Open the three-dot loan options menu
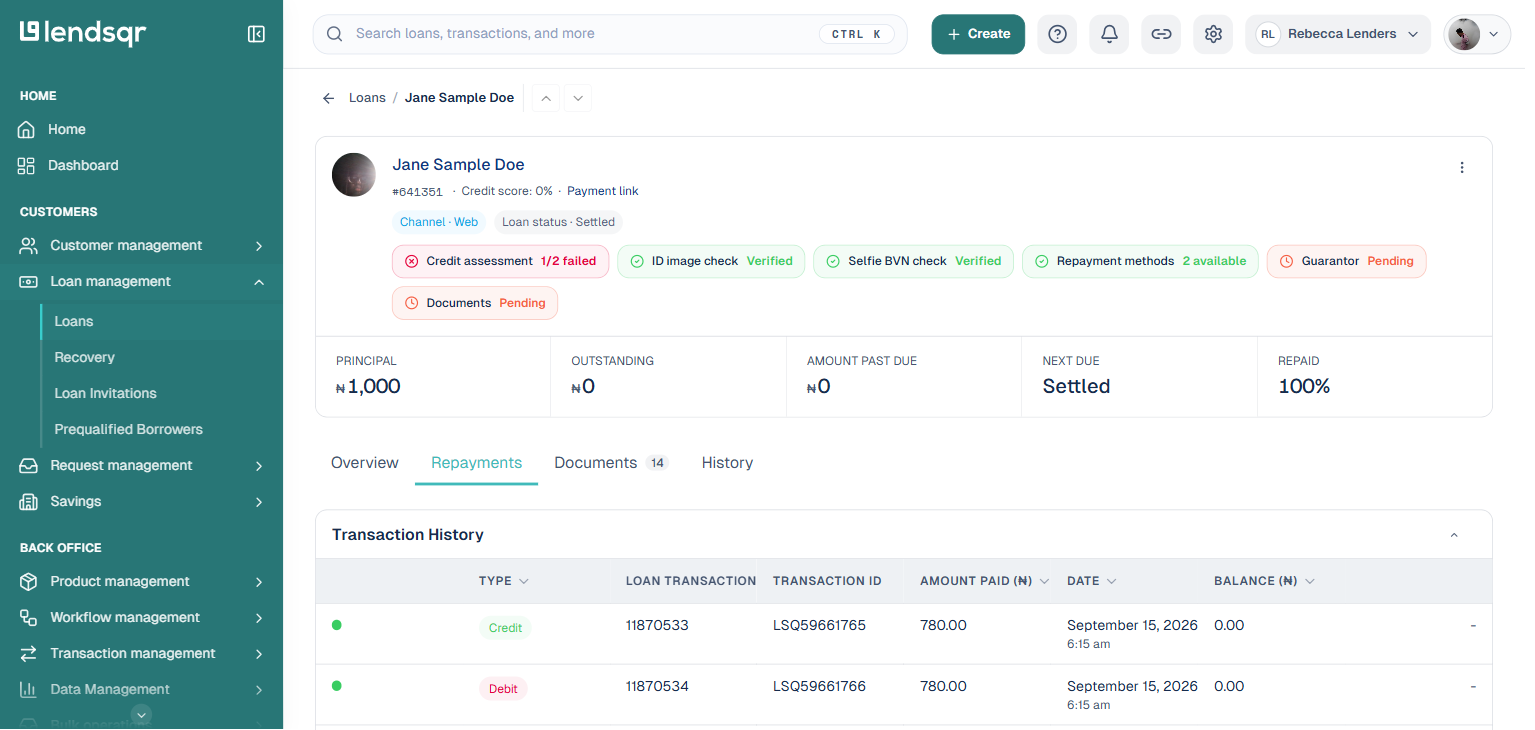Image resolution: width=1535 pixels, height=730 pixels. (1462, 167)
